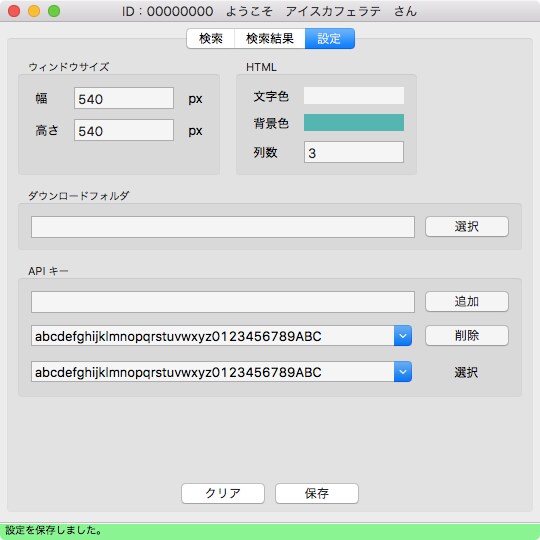Switch to the 検索 tab
Image resolution: width=540 pixels, height=540 pixels.
pyautogui.click(x=210, y=38)
